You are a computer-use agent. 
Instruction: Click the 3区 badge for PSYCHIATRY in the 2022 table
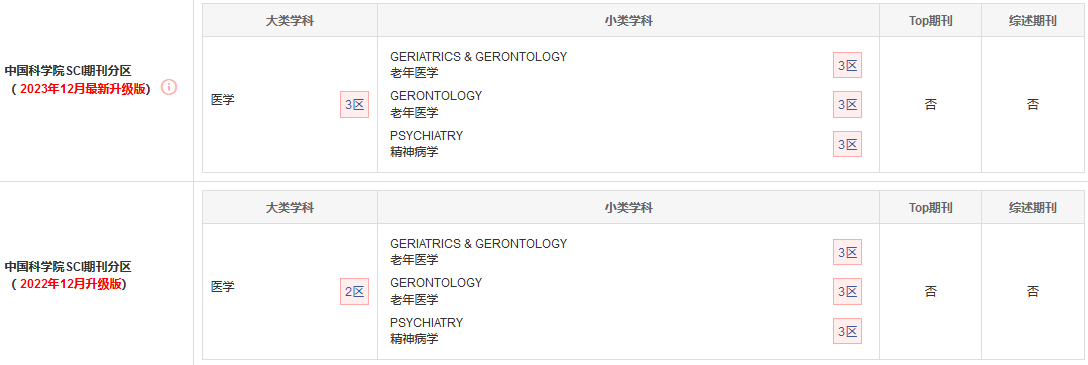(x=847, y=331)
